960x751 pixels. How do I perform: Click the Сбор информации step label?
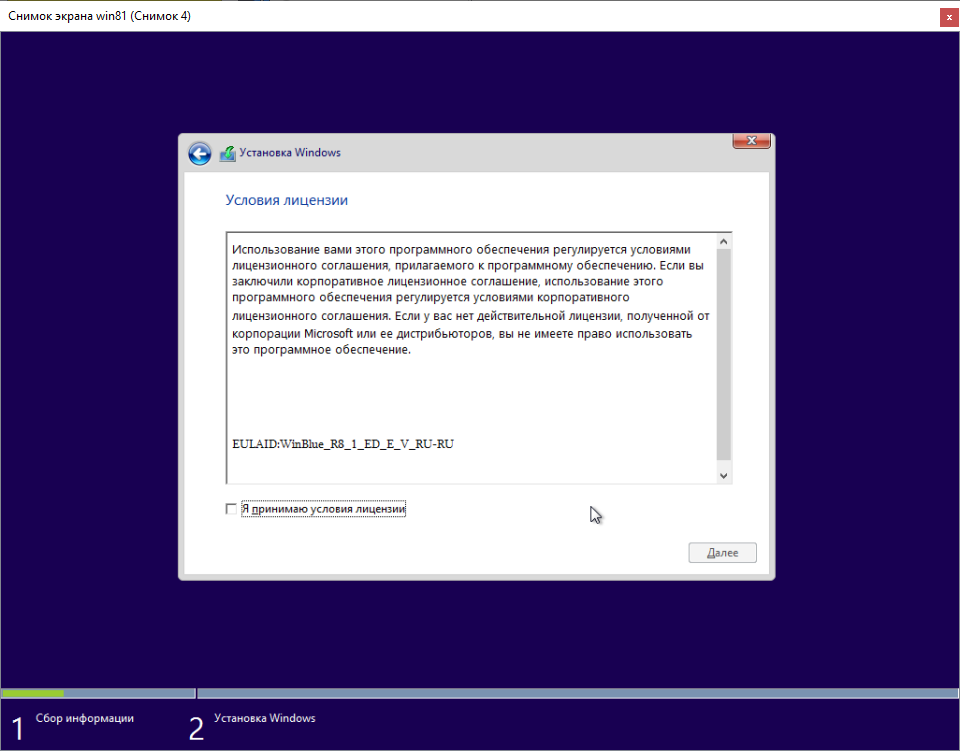pyautogui.click(x=84, y=718)
